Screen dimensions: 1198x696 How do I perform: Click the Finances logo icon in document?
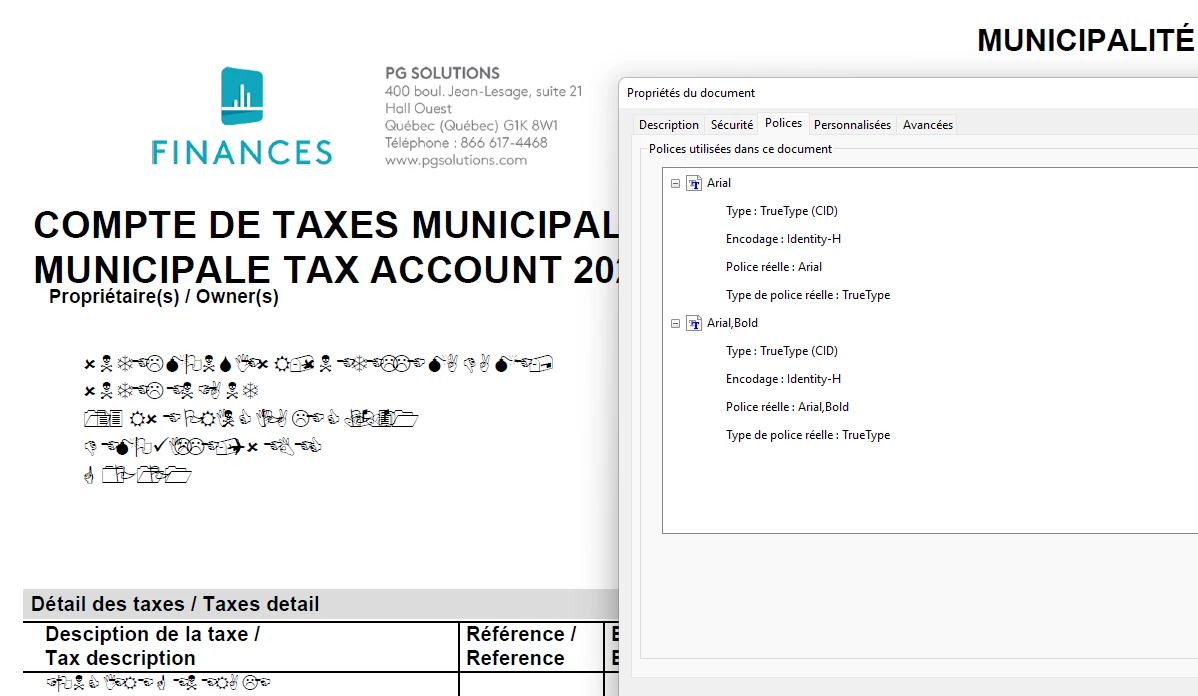(242, 96)
